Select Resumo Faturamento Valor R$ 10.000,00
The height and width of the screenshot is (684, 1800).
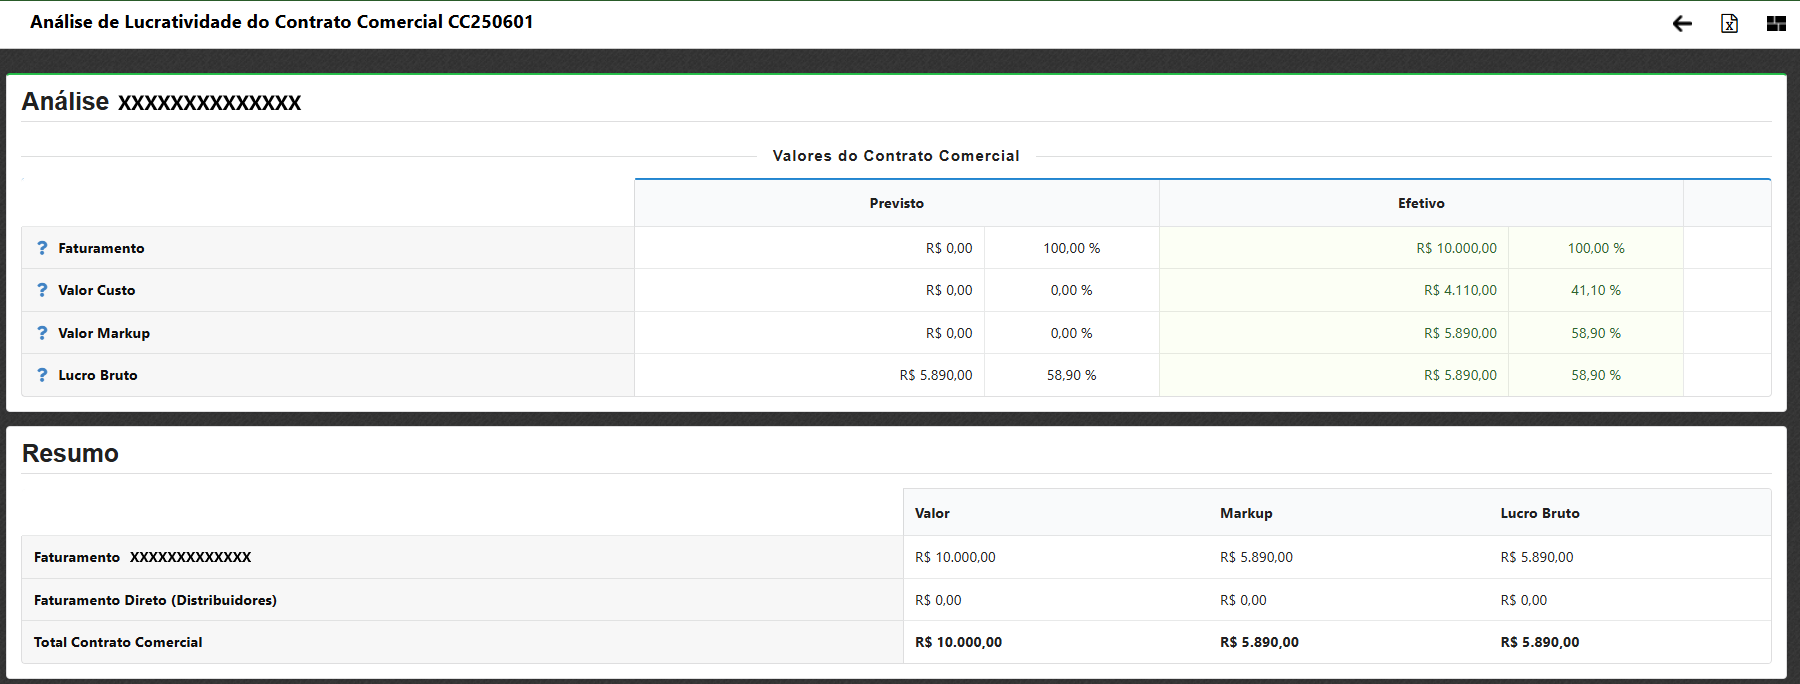pyautogui.click(x=955, y=557)
